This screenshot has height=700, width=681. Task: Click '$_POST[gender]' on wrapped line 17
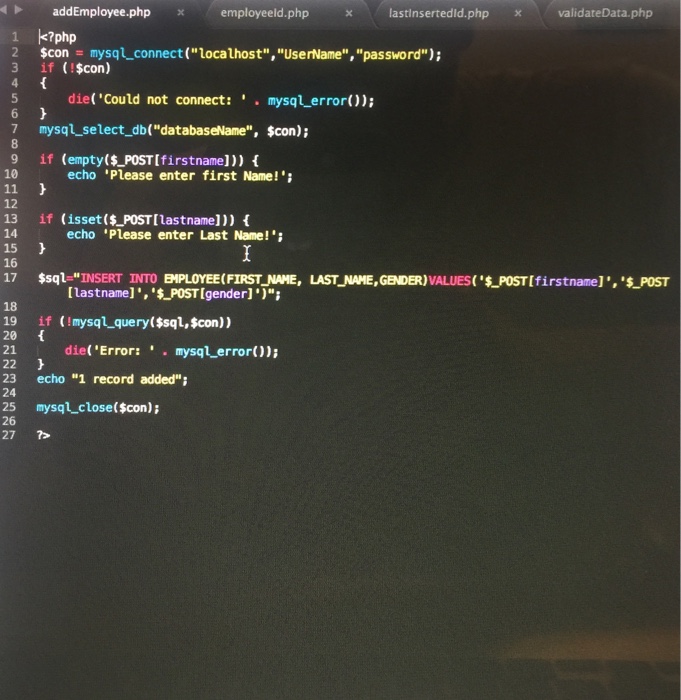(x=205, y=294)
